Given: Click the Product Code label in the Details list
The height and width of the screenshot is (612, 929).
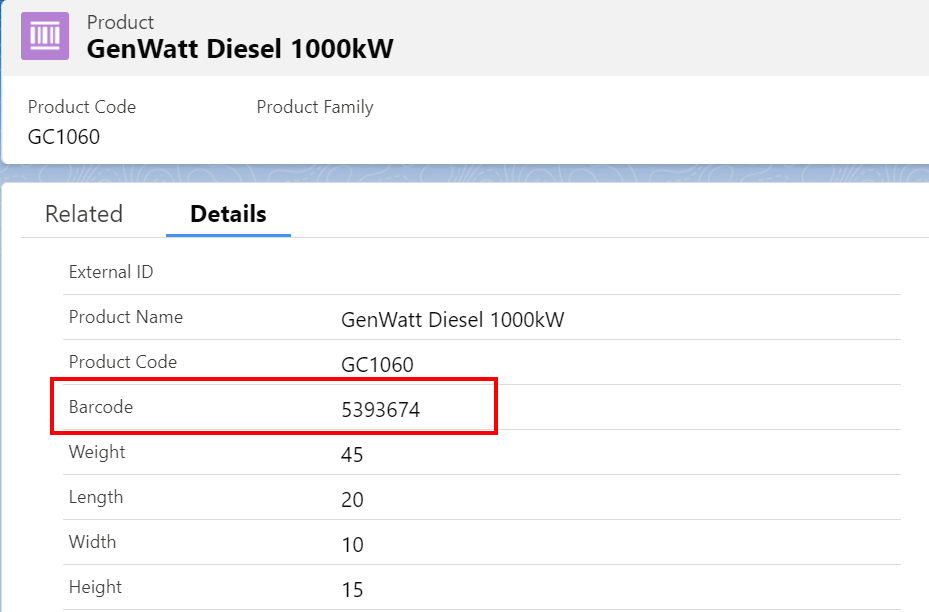Looking at the screenshot, I should tap(123, 362).
